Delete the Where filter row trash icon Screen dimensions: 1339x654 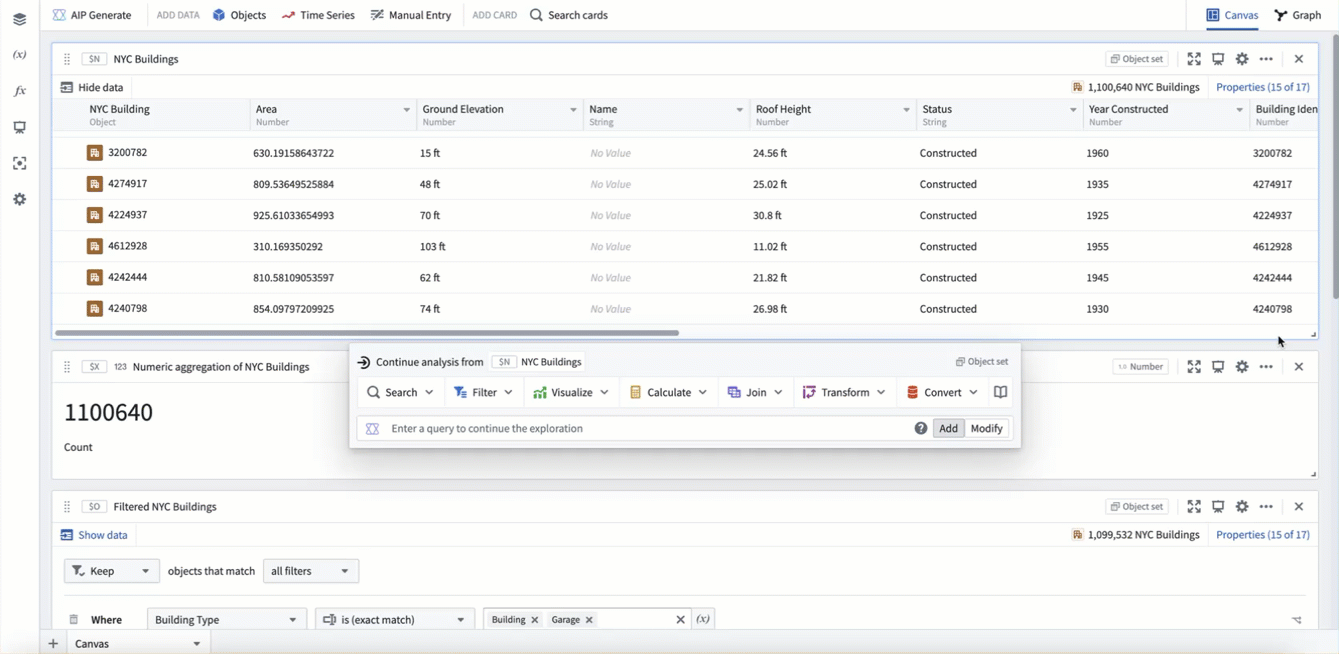pyautogui.click(x=73, y=620)
